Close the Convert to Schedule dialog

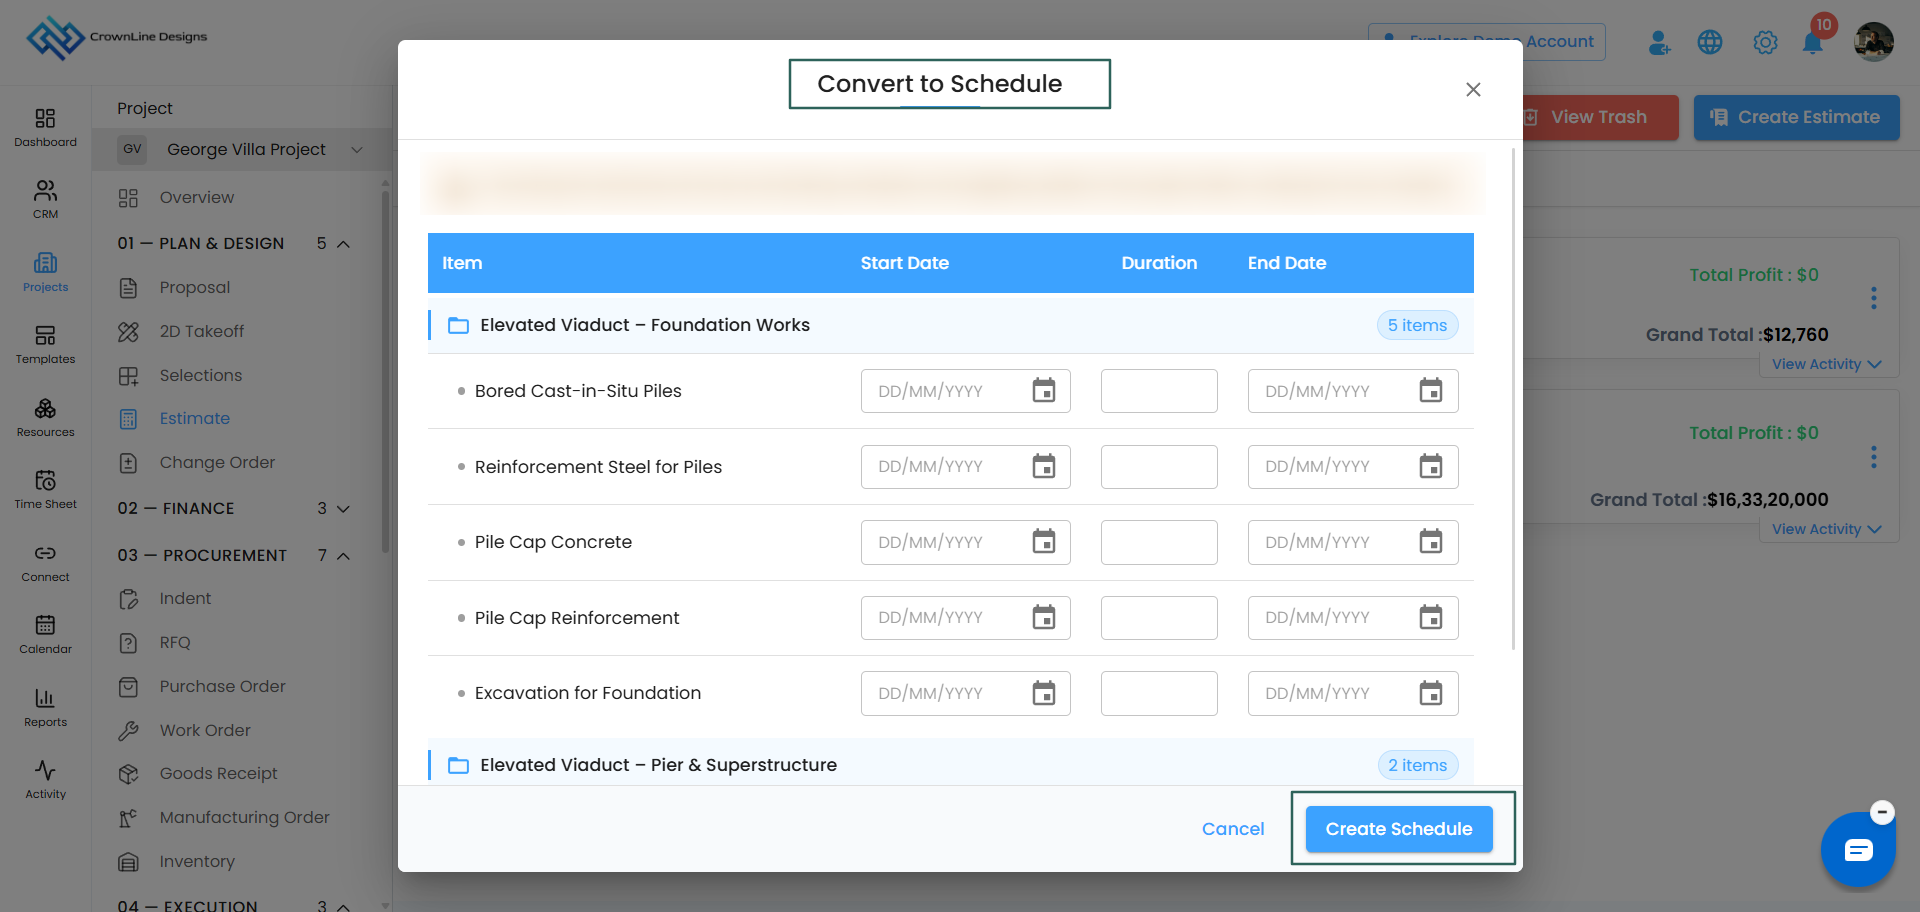tap(1473, 90)
